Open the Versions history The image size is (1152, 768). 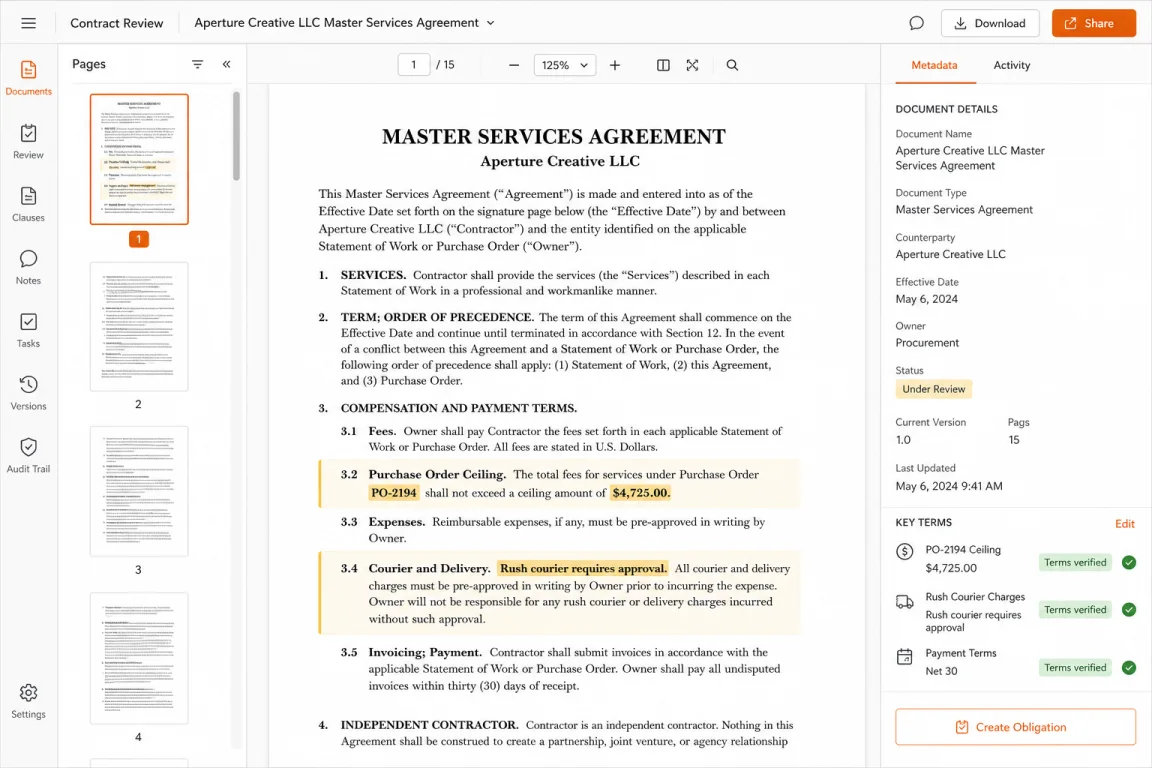pos(28,393)
